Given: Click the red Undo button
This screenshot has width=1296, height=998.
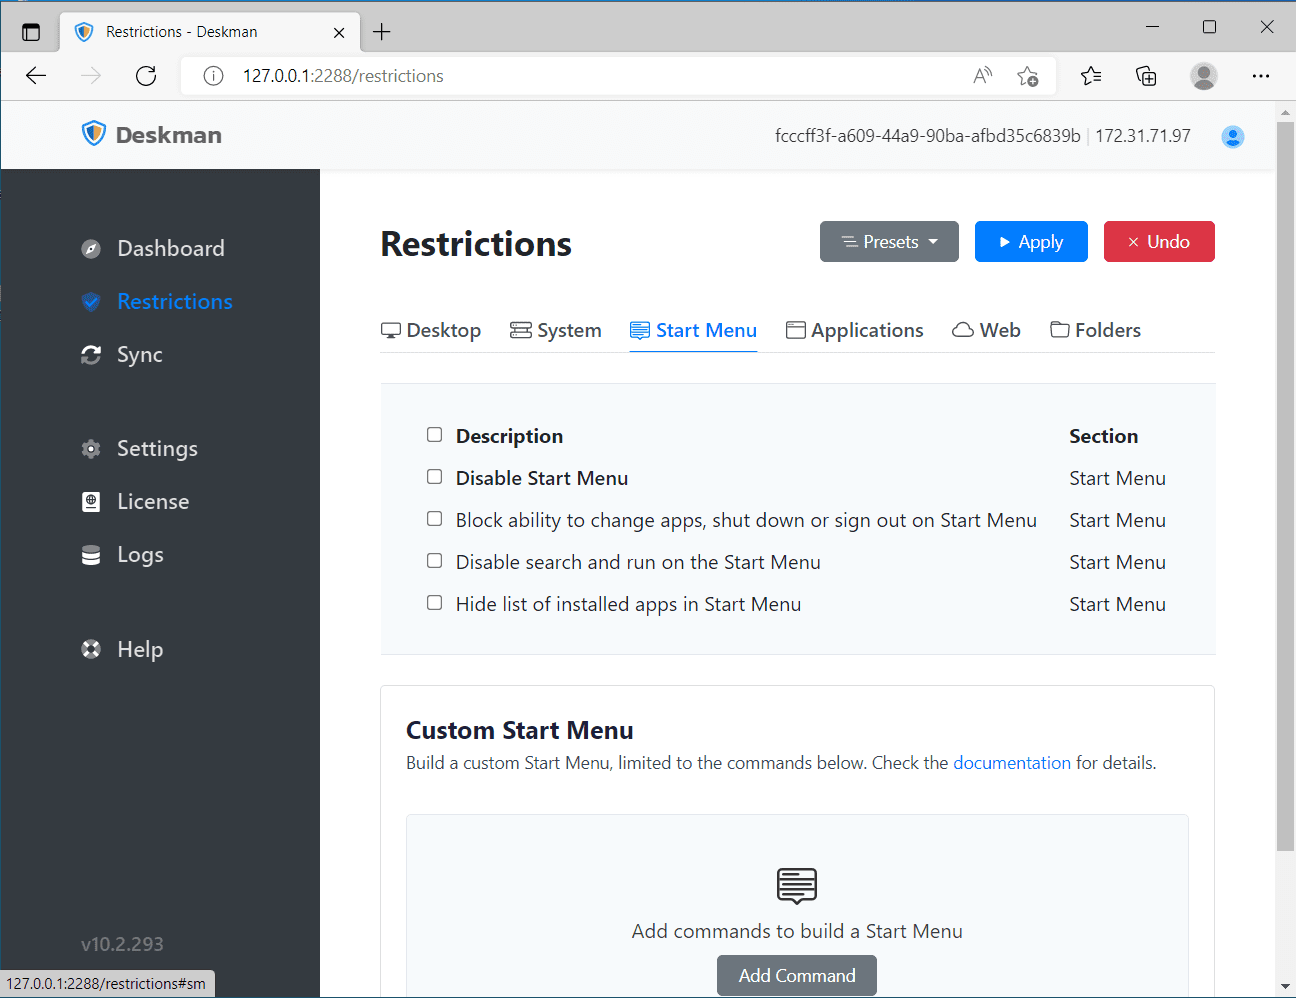Looking at the screenshot, I should pyautogui.click(x=1159, y=242).
